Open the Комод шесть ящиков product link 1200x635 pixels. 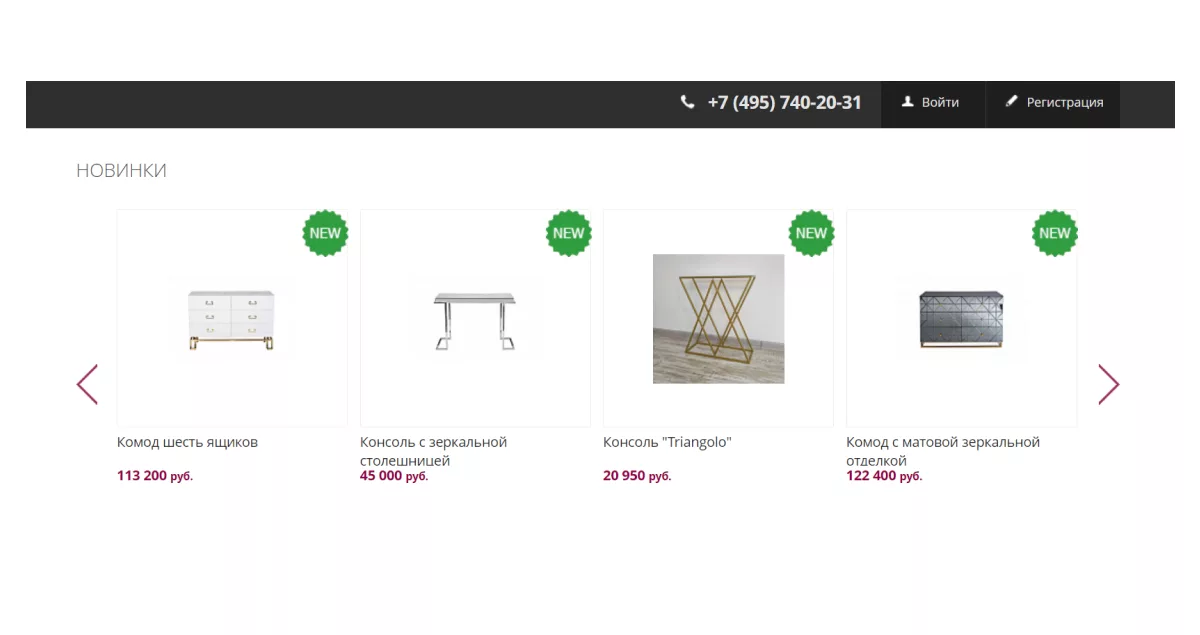pos(187,442)
